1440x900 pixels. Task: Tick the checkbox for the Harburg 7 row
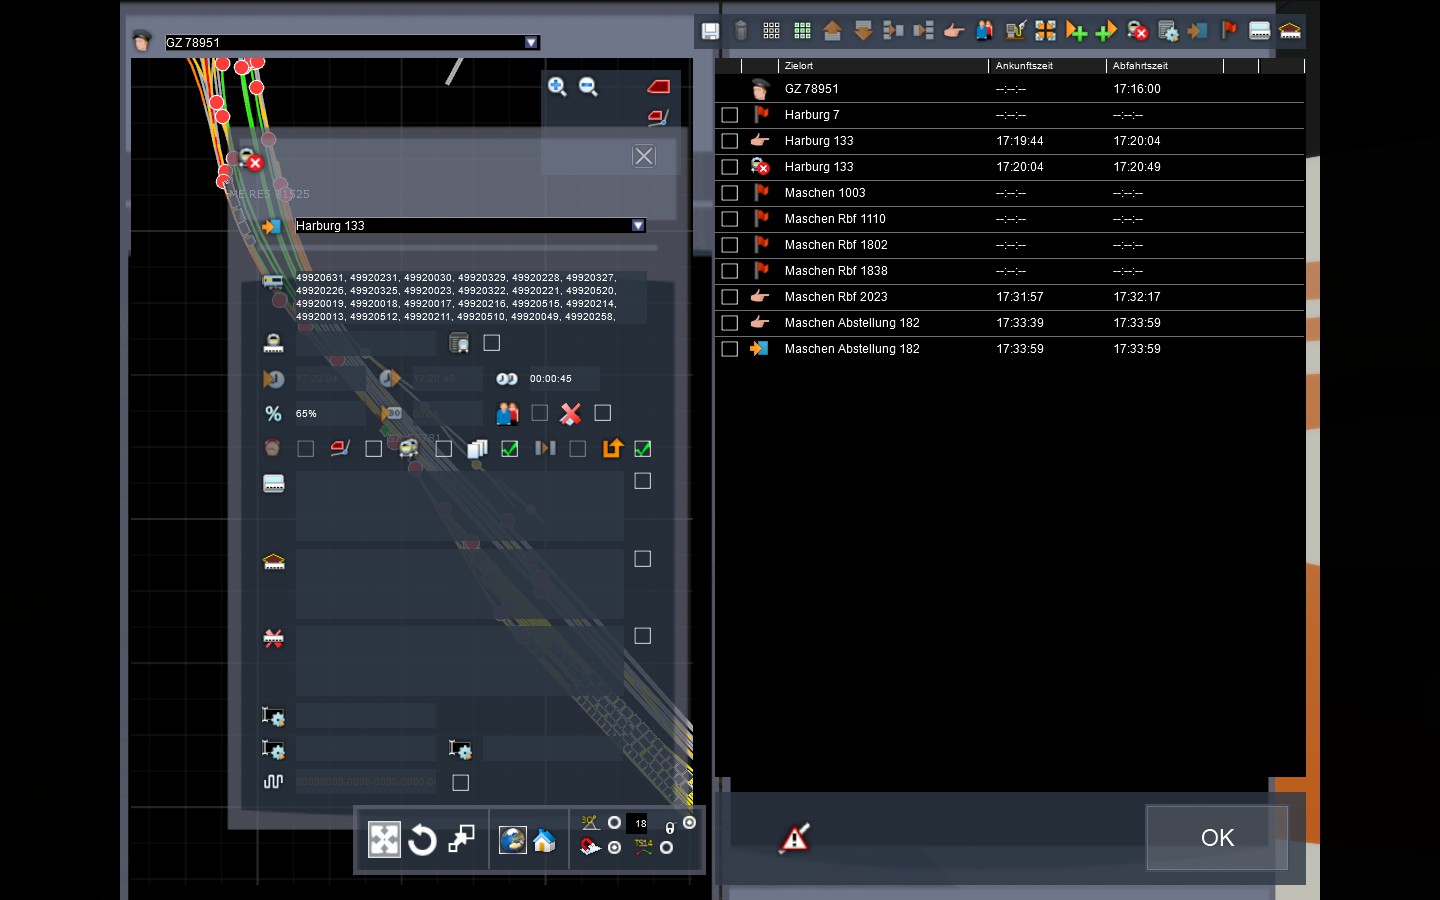pos(730,115)
